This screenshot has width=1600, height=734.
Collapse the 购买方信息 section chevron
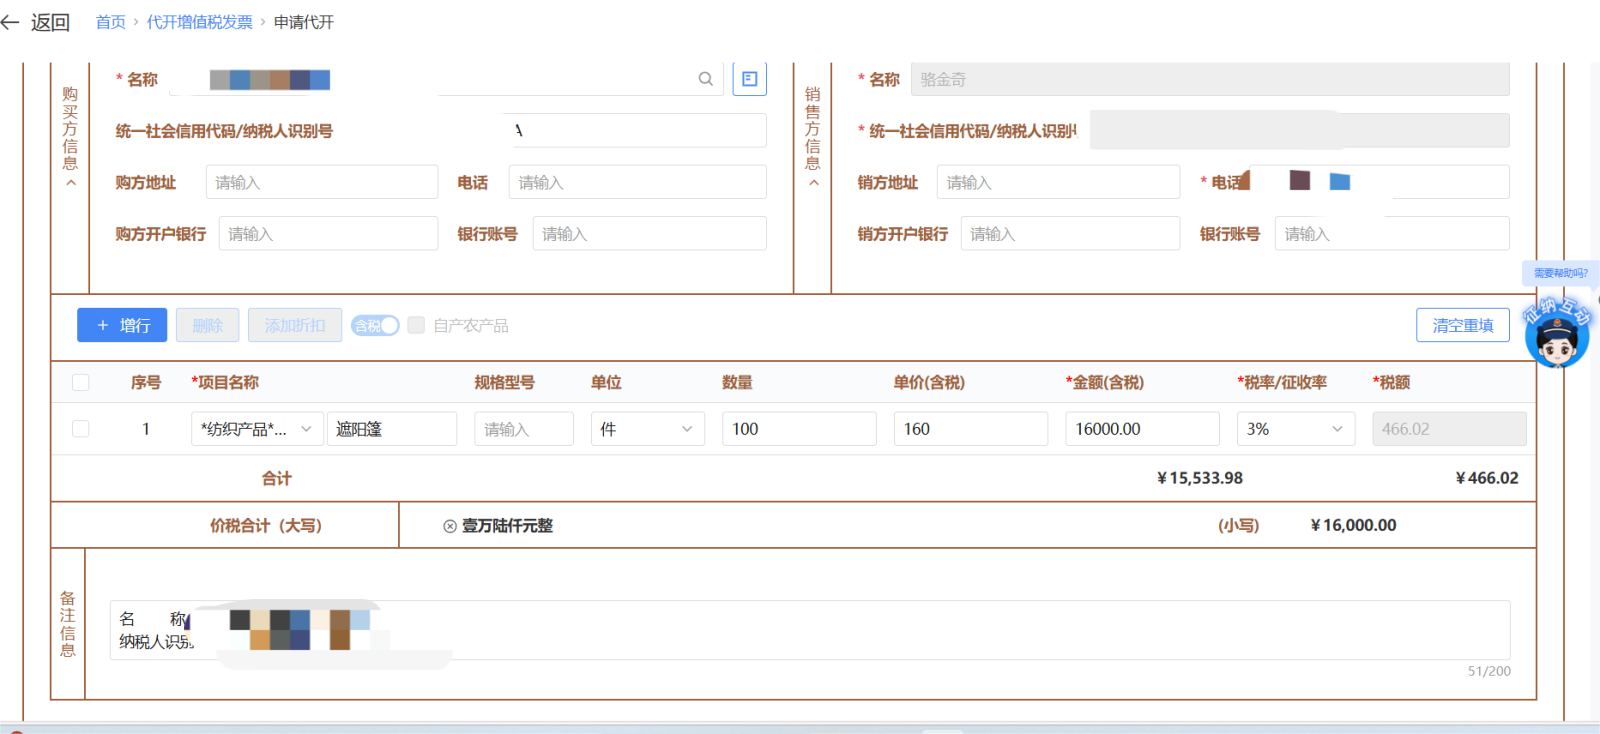tap(71, 183)
